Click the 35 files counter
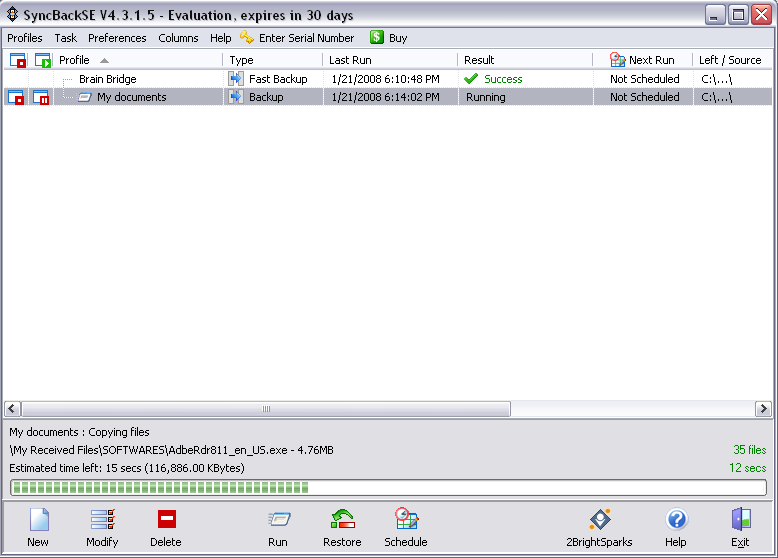The width and height of the screenshot is (778, 558). (x=750, y=450)
